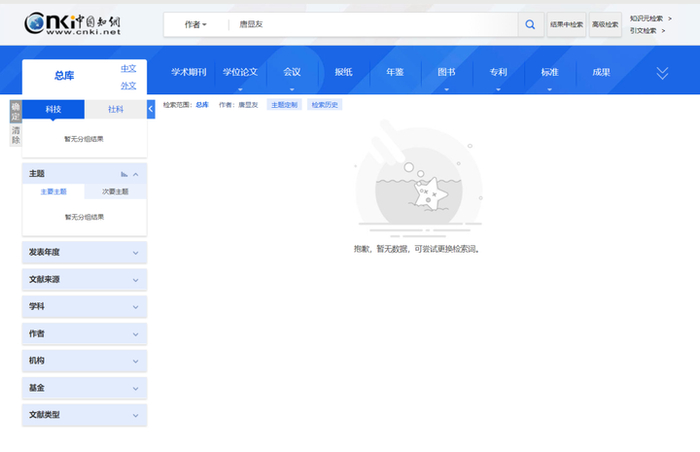Collapse the left sidebar with arrow icon
Viewport: 700px width, 452px height.
[151, 109]
